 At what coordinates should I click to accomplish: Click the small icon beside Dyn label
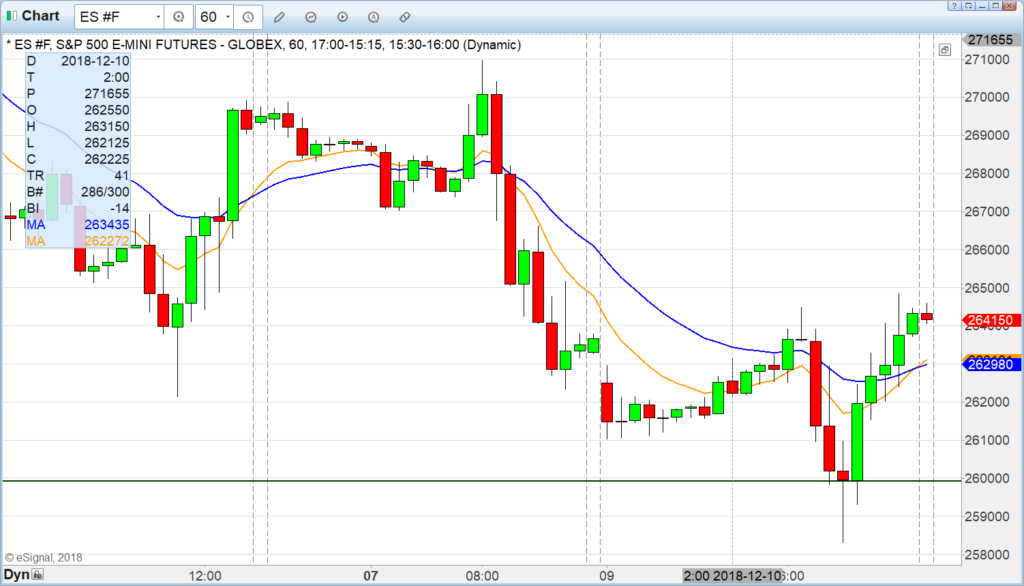[x=38, y=575]
